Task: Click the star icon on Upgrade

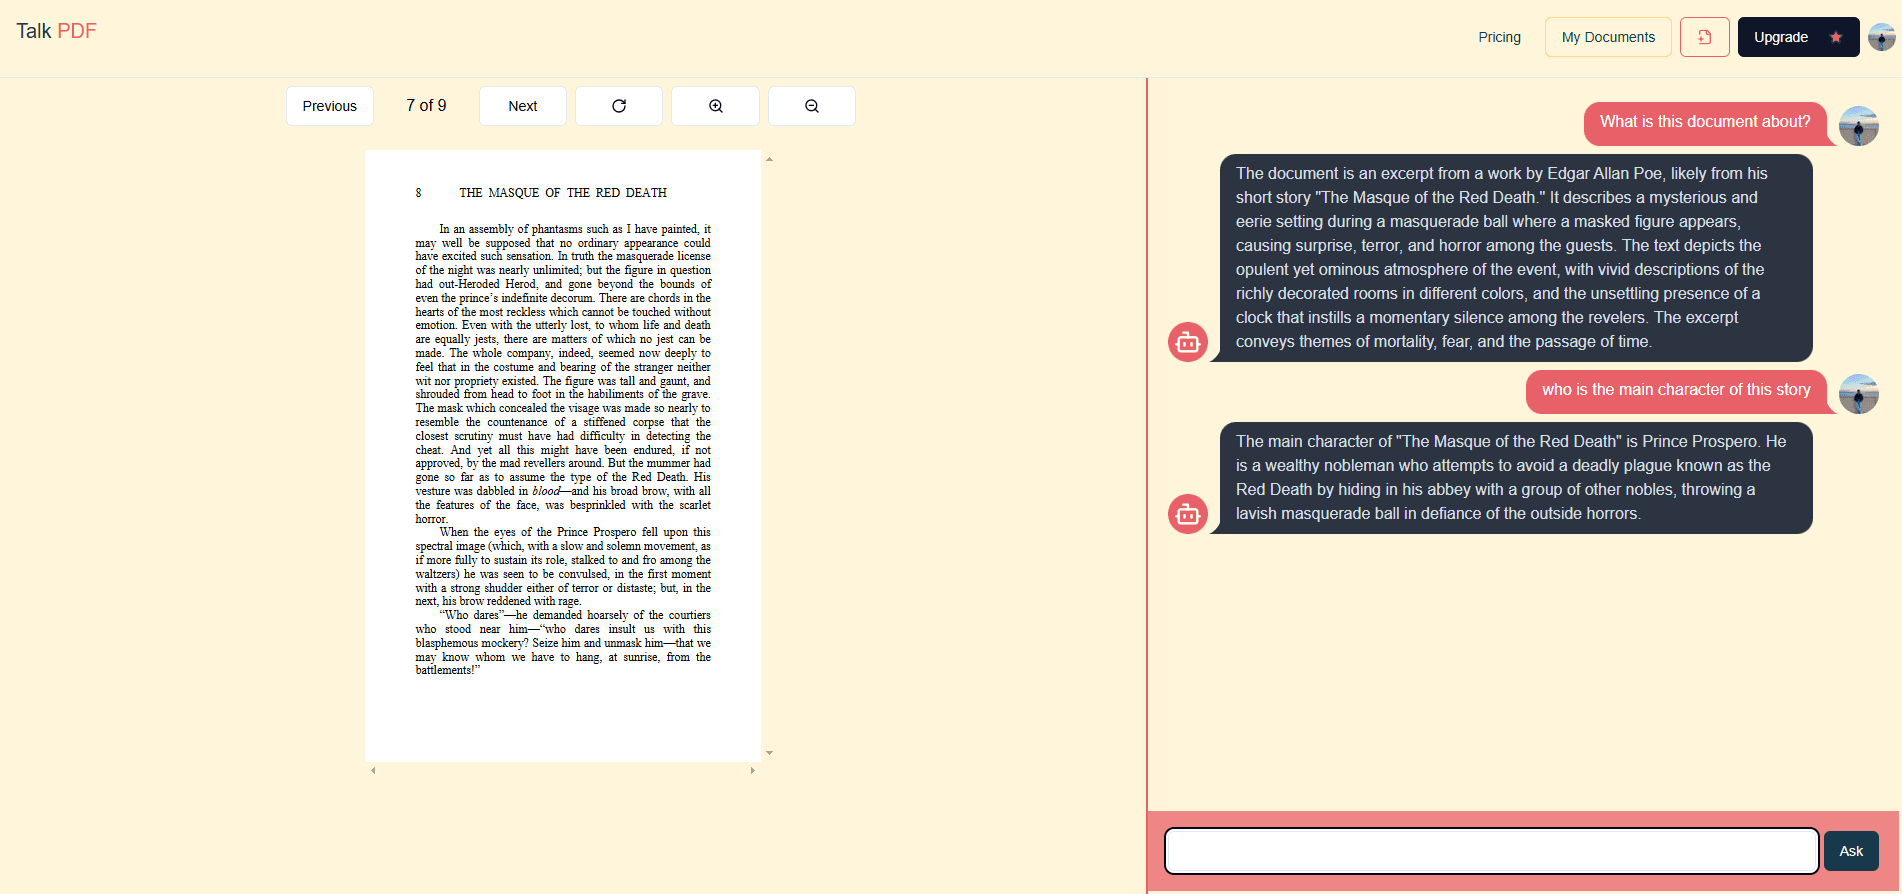Action: 1836,37
